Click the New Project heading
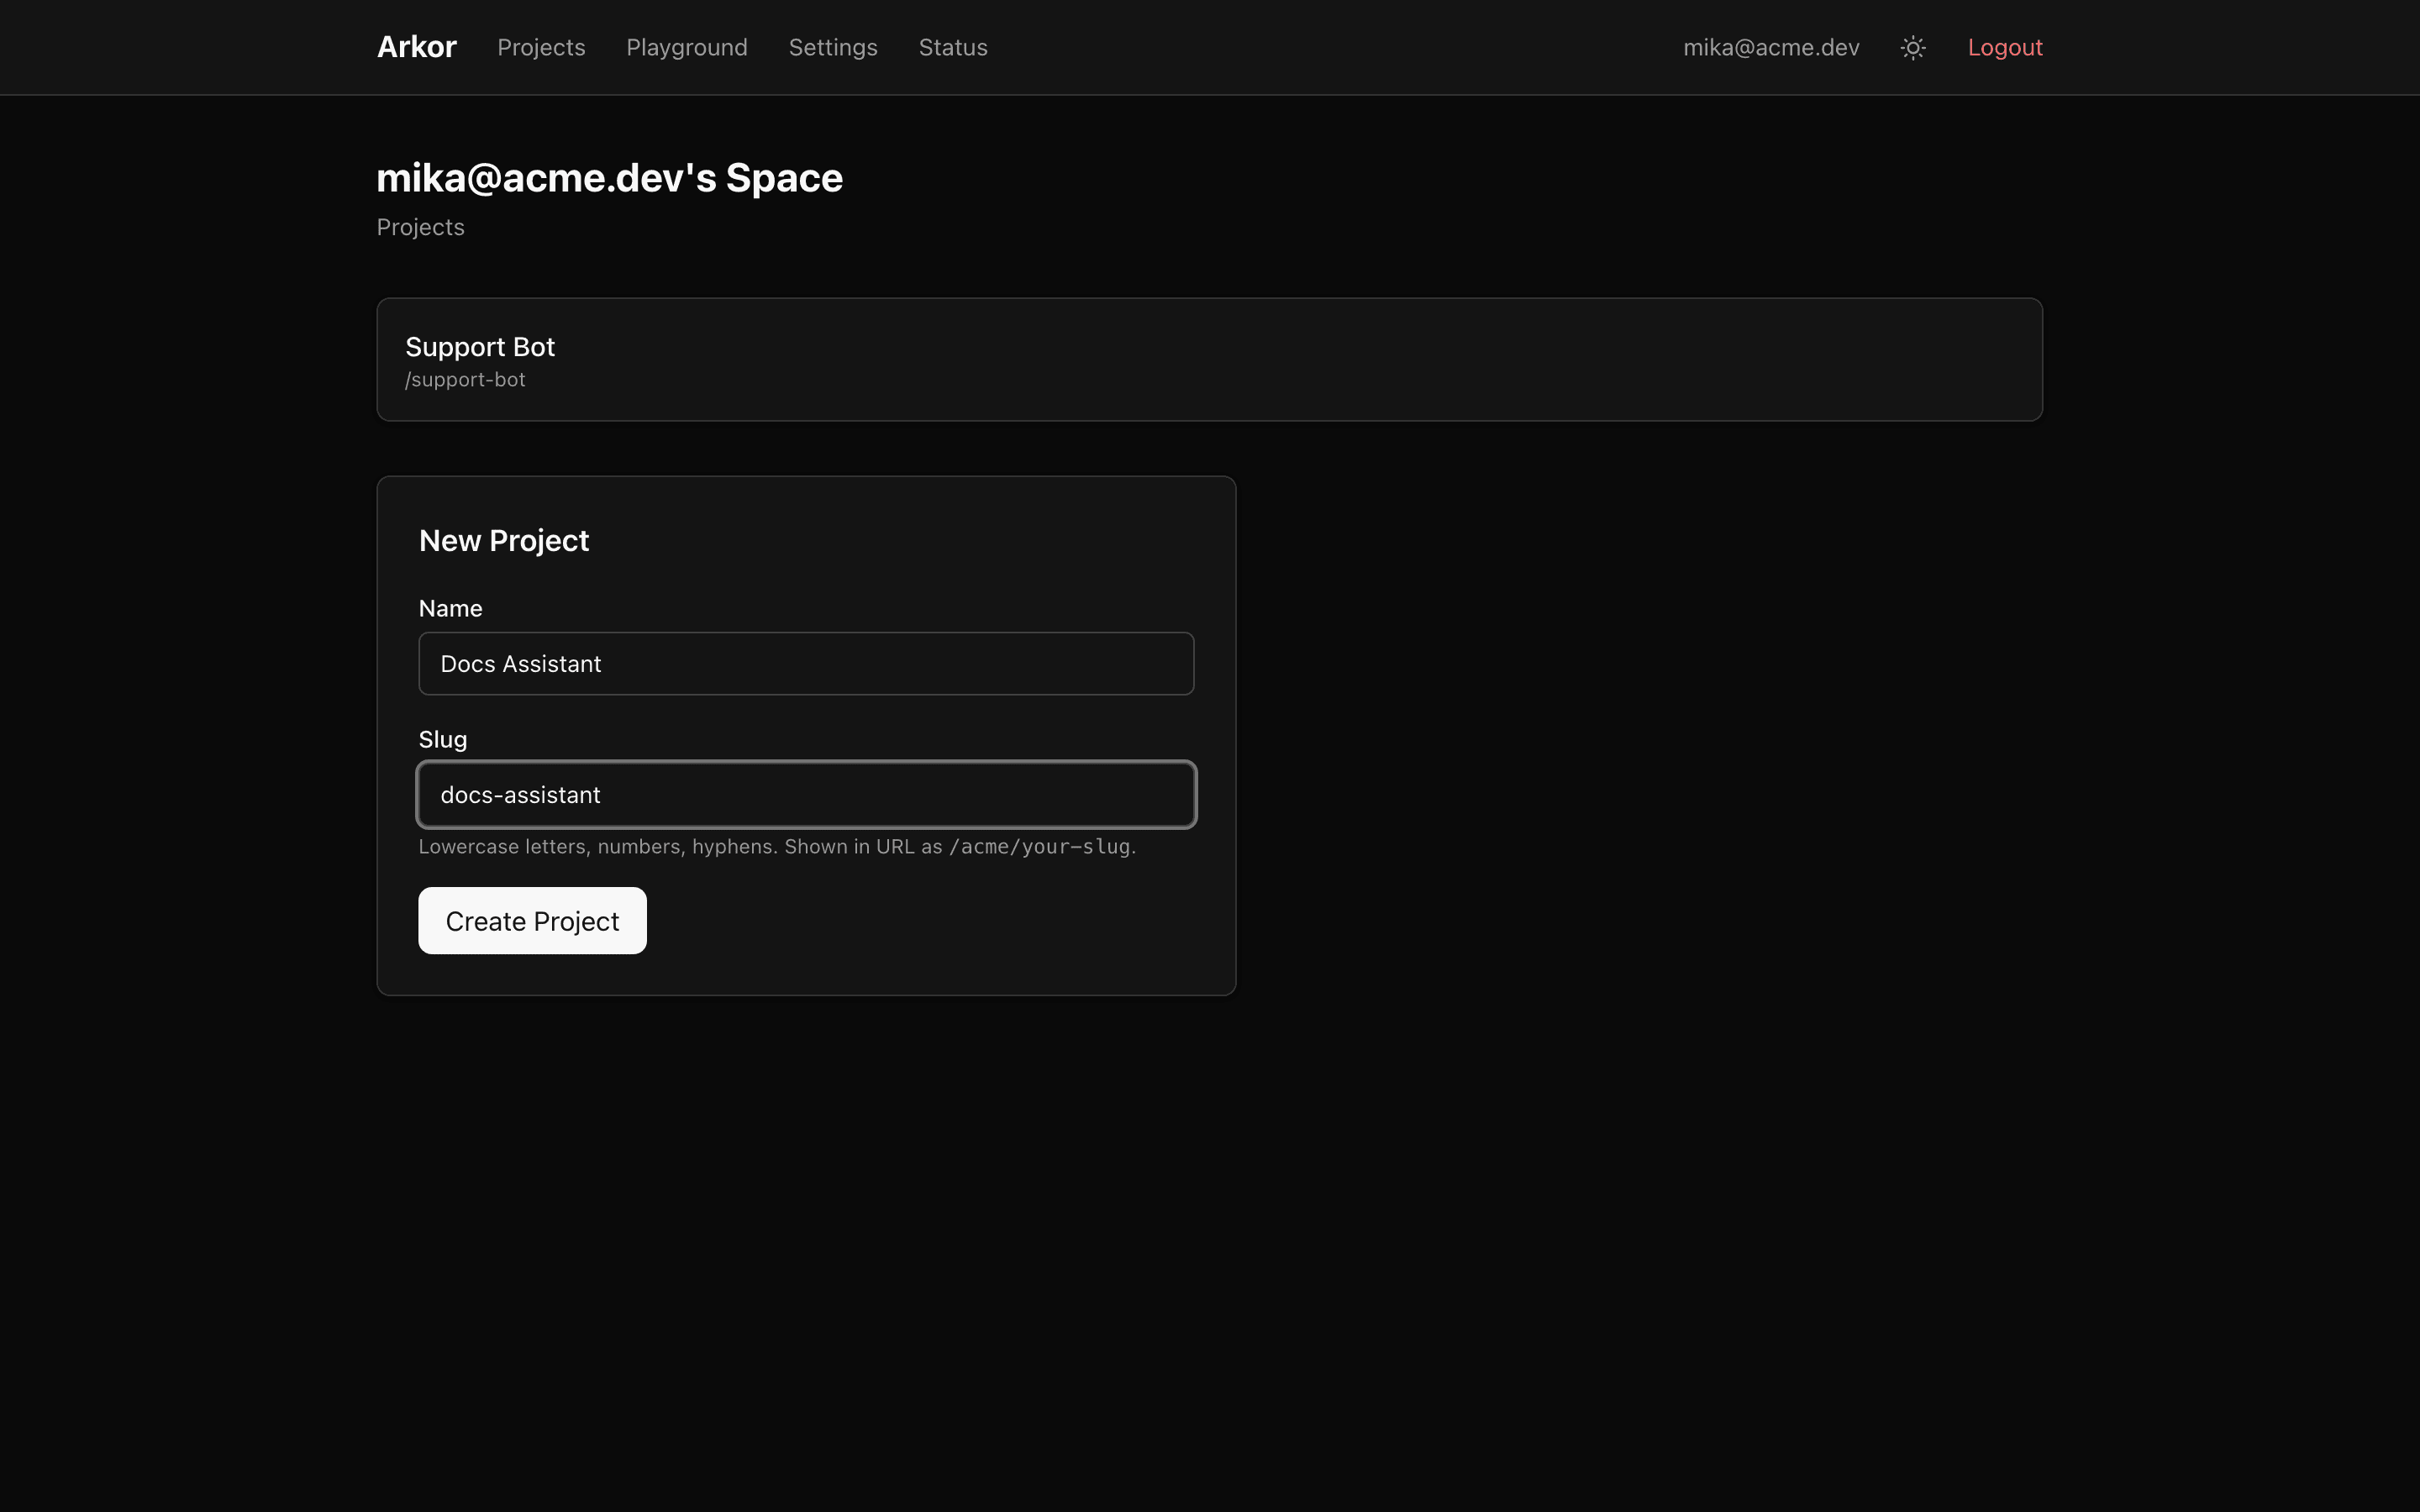 point(503,540)
